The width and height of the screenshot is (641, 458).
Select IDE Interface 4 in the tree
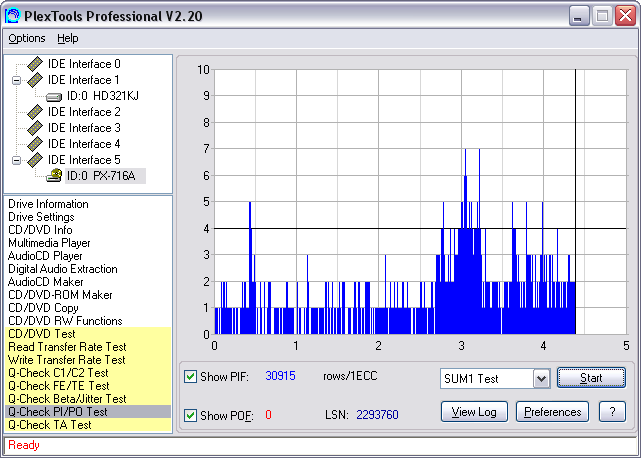coord(84,144)
